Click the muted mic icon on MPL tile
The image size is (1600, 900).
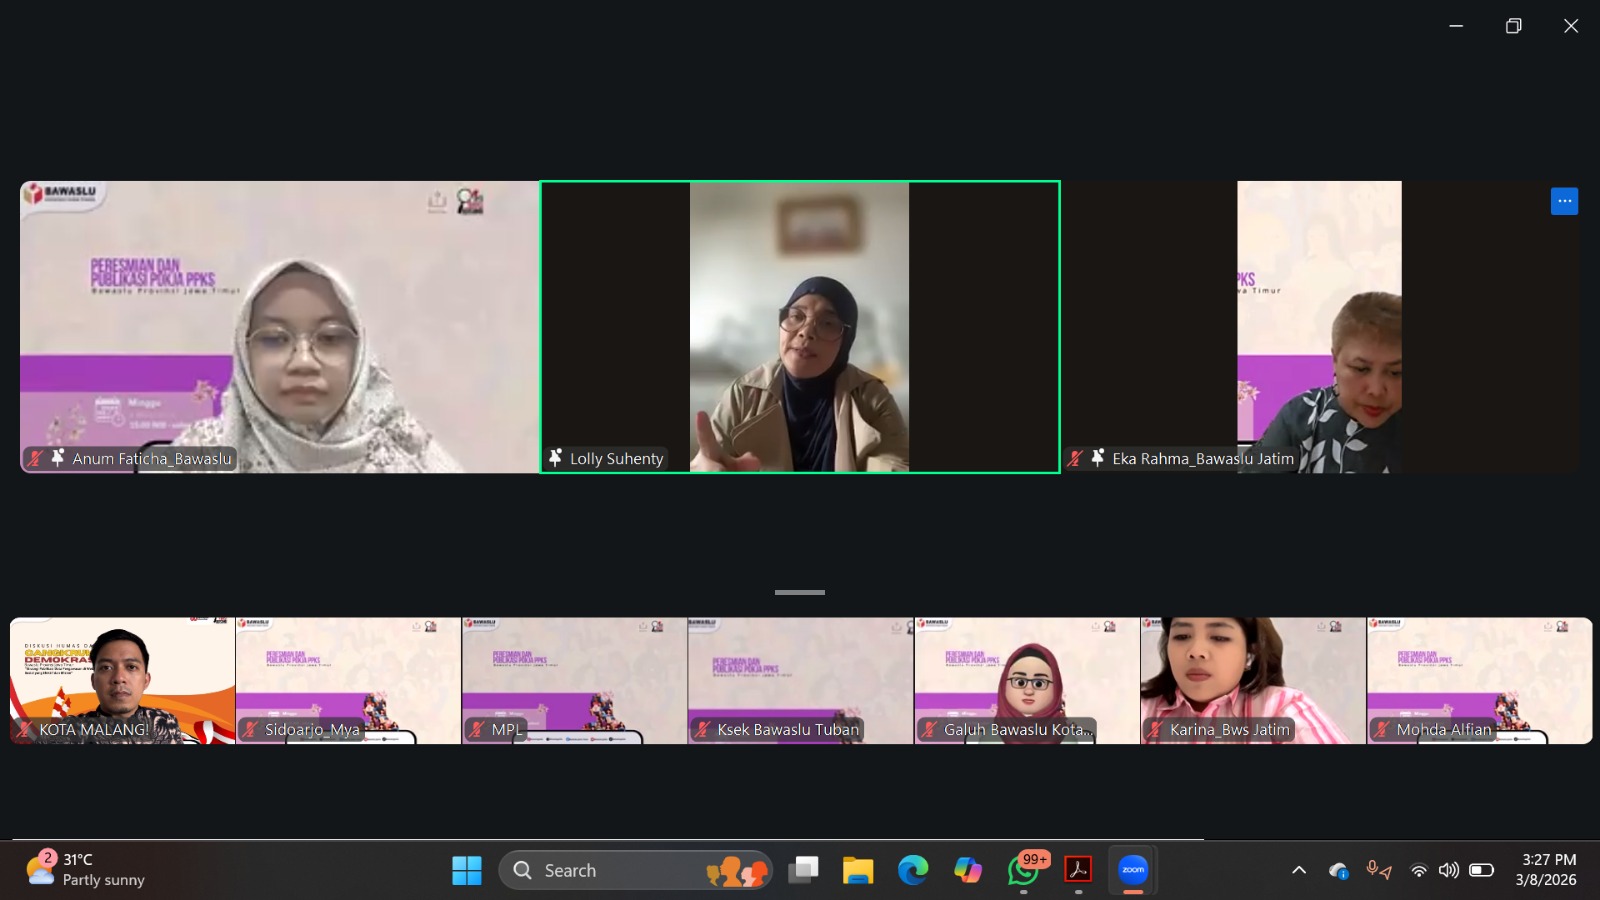pyautogui.click(x=477, y=729)
